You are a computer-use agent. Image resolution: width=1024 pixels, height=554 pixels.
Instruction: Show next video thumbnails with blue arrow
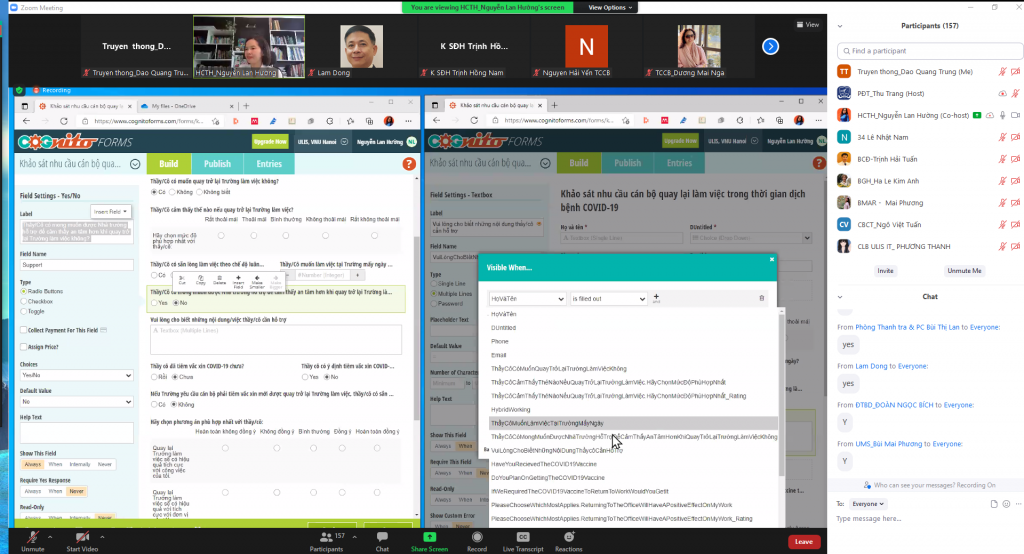tap(771, 46)
